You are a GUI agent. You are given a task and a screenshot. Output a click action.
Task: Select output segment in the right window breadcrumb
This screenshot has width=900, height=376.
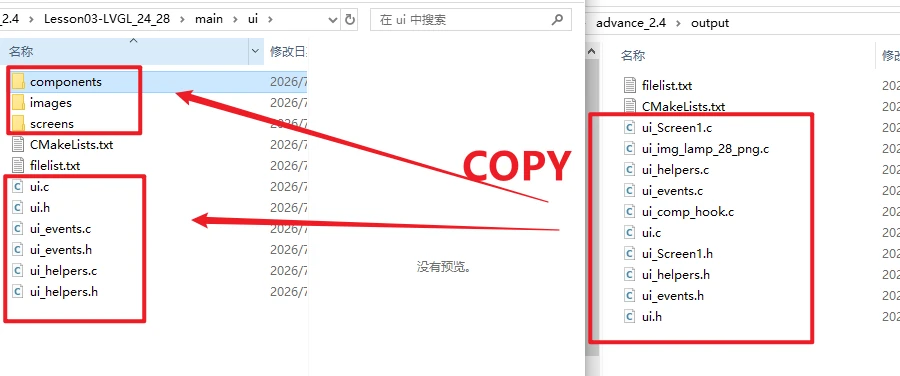click(710, 23)
